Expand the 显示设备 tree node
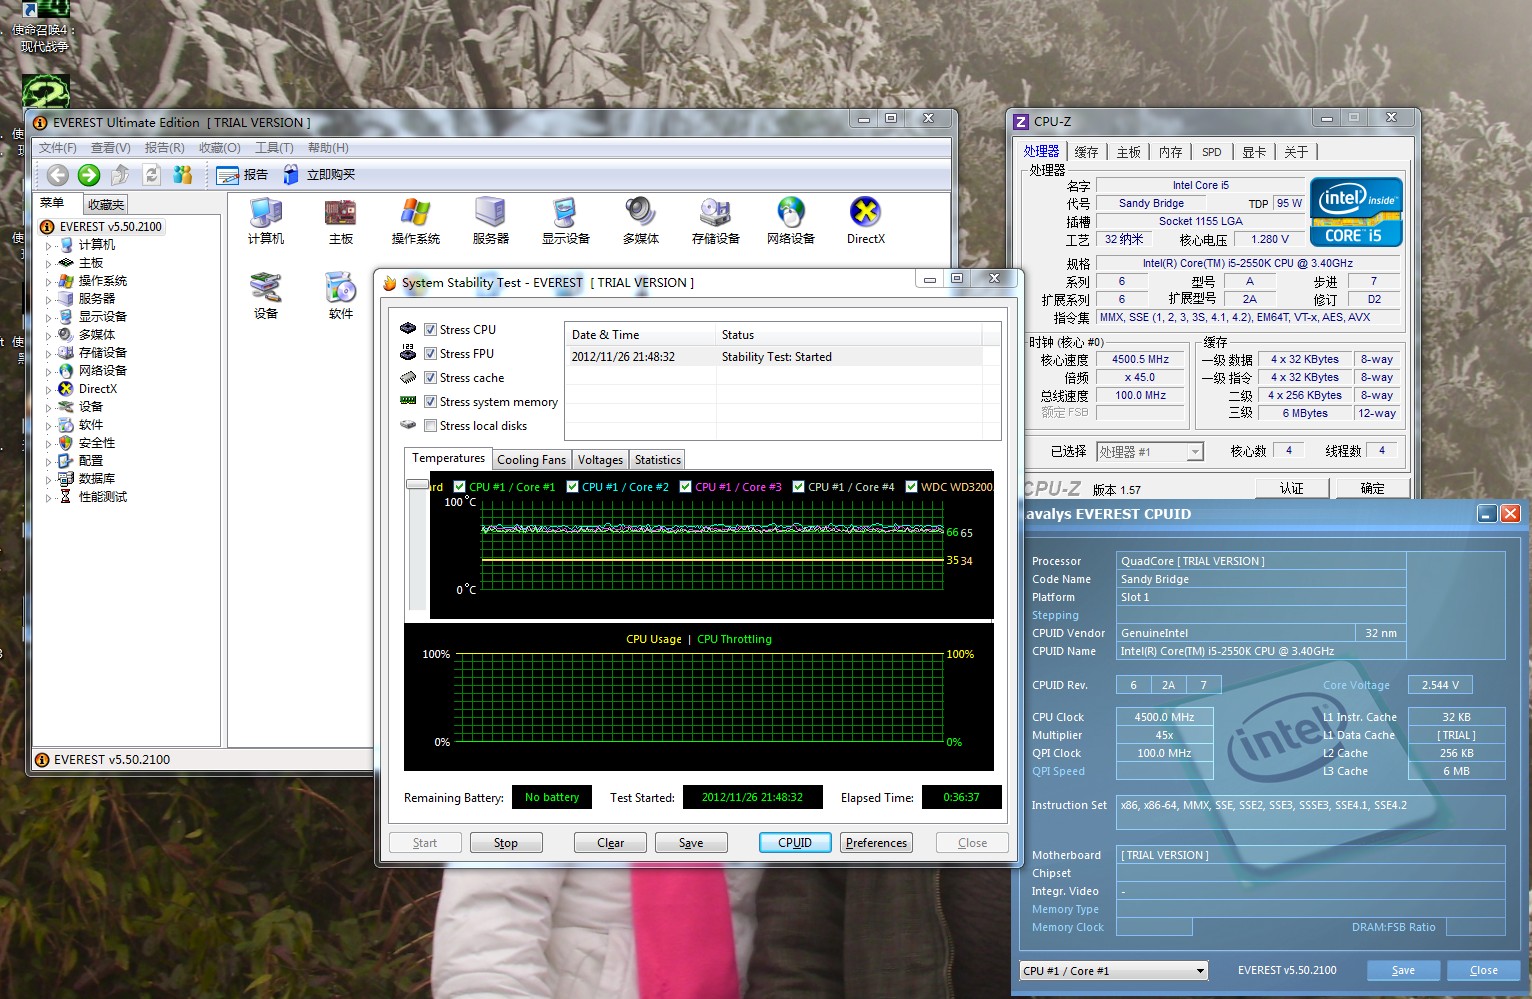 pyautogui.click(x=48, y=318)
